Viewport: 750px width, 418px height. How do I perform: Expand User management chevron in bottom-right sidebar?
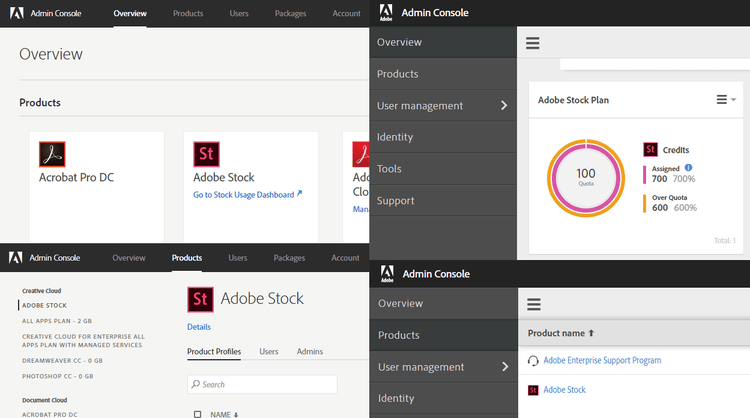[505, 366]
